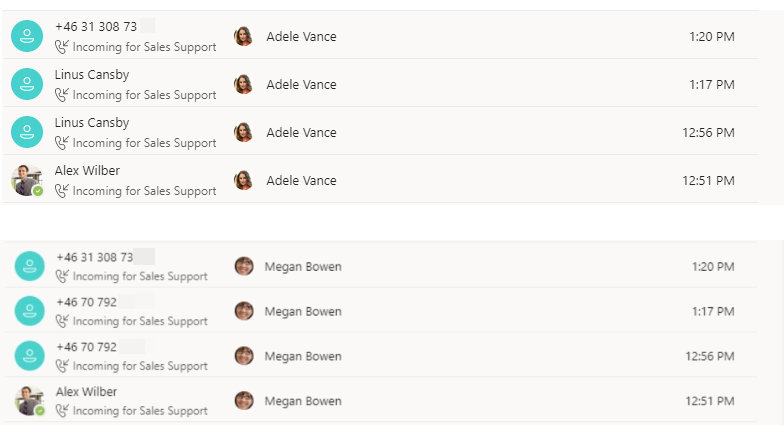Viewport: 784px width, 426px height.
Task: Click incoming call icon under Alex Wilber, Adele list
Action: pyautogui.click(x=62, y=190)
